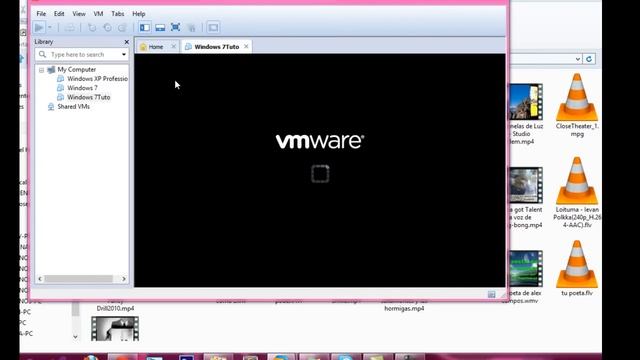Screen dimensions: 640x360
Task: Select My Computer in the library
Action: (x=76, y=69)
